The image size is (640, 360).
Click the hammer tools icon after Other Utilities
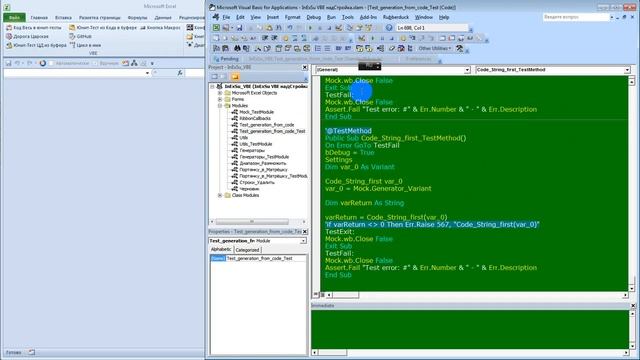[460, 48]
